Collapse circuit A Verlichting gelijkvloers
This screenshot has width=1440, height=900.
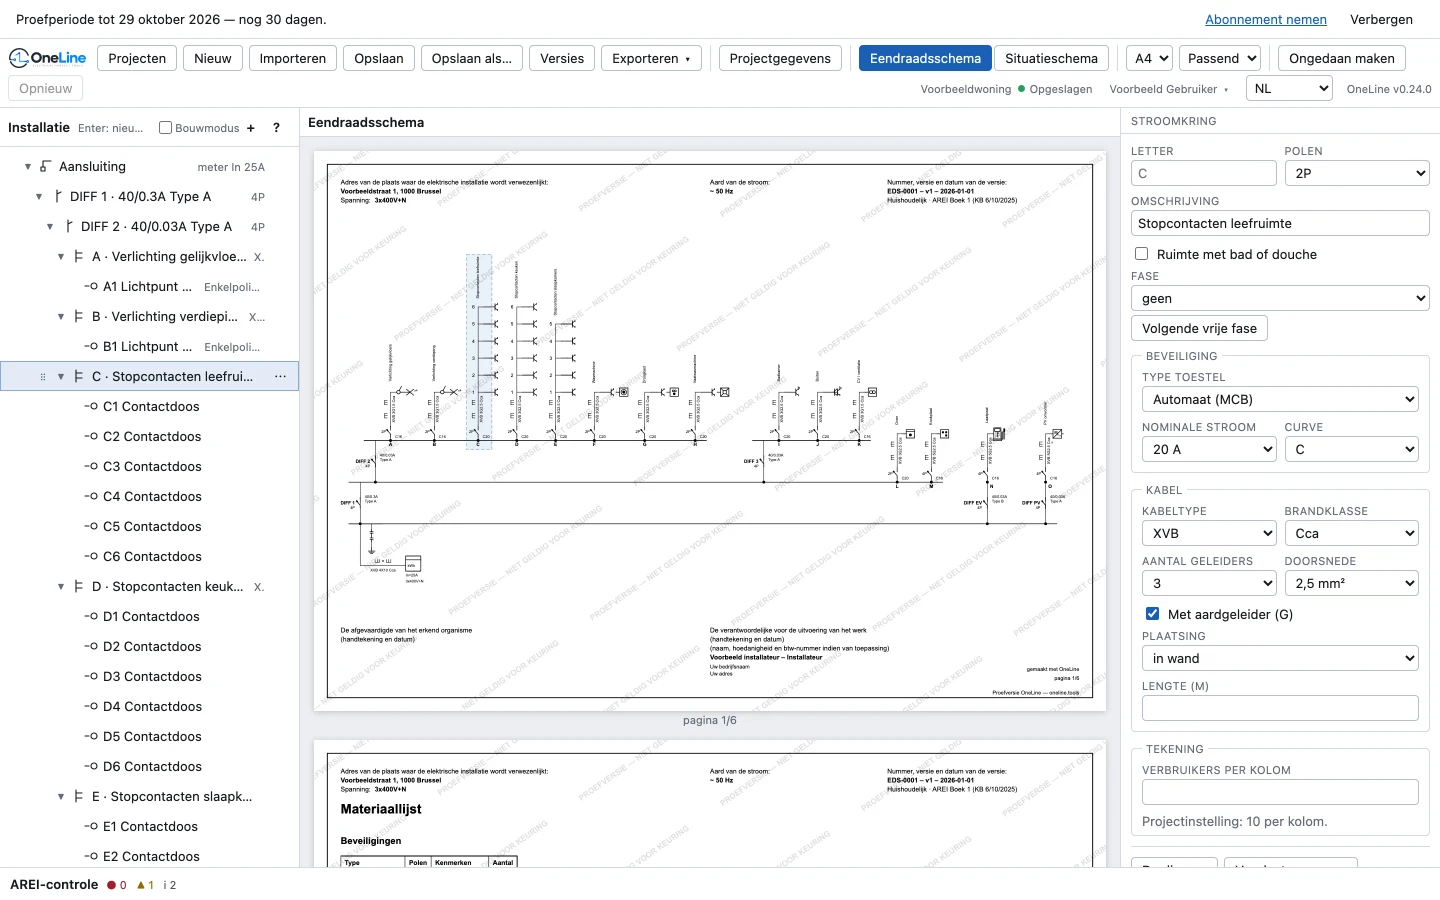[x=61, y=257]
